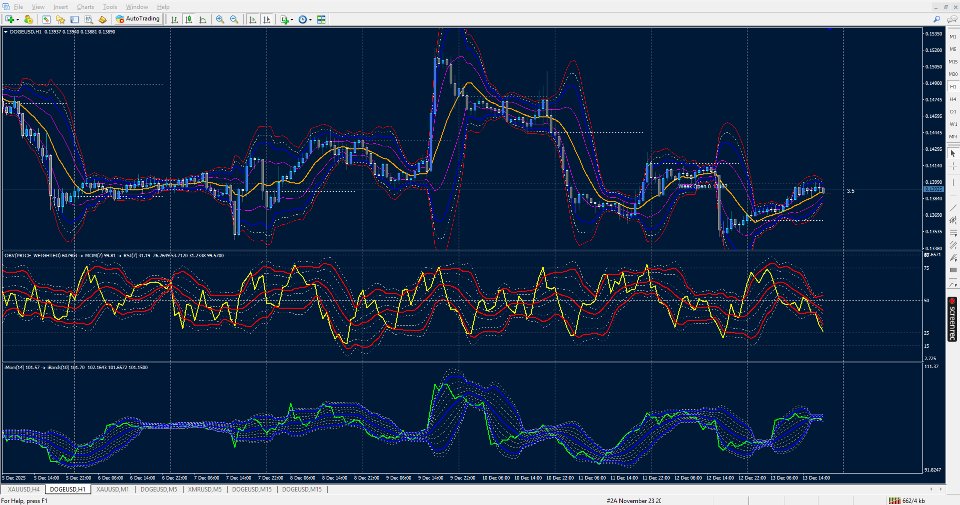Open the Periods clock icon

(x=302, y=20)
